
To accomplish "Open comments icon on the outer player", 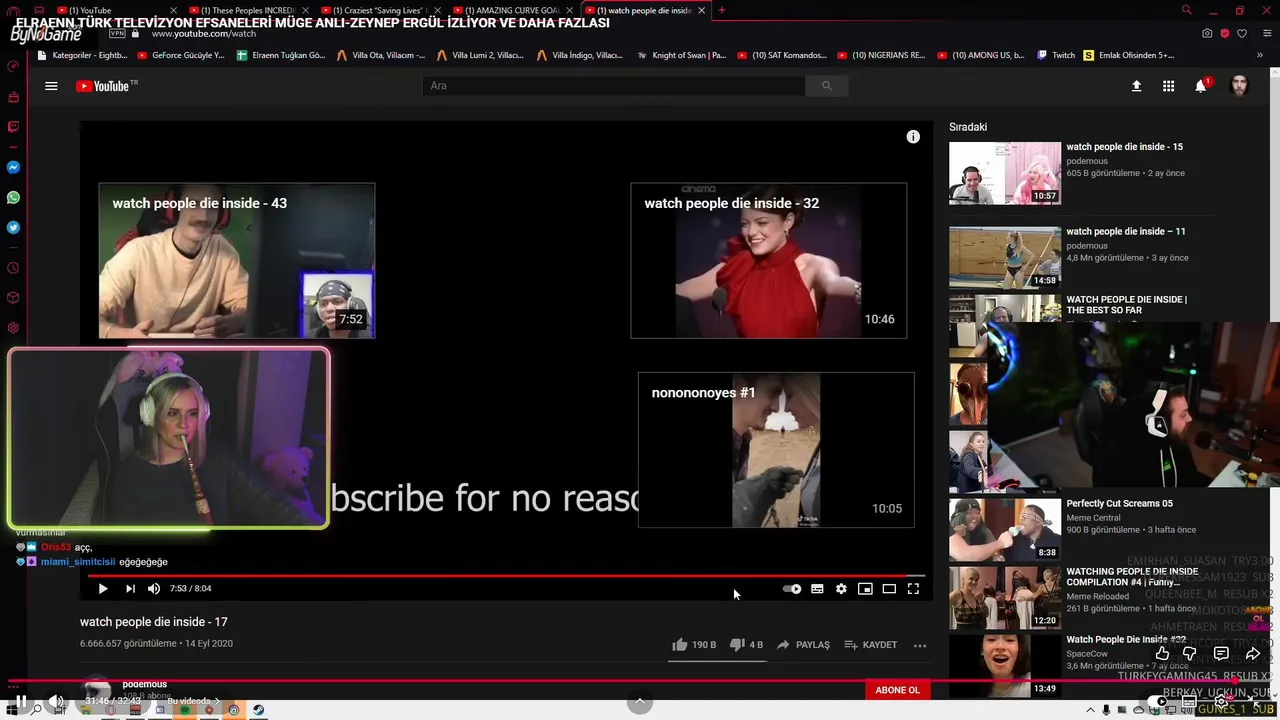I will point(1221,654).
